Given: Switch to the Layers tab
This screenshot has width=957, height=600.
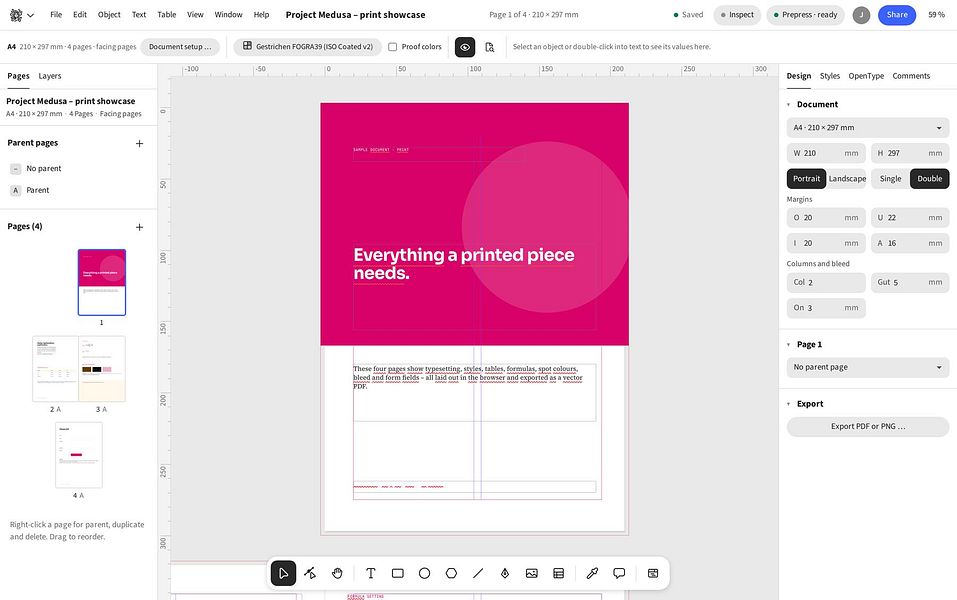Looking at the screenshot, I should 49,76.
